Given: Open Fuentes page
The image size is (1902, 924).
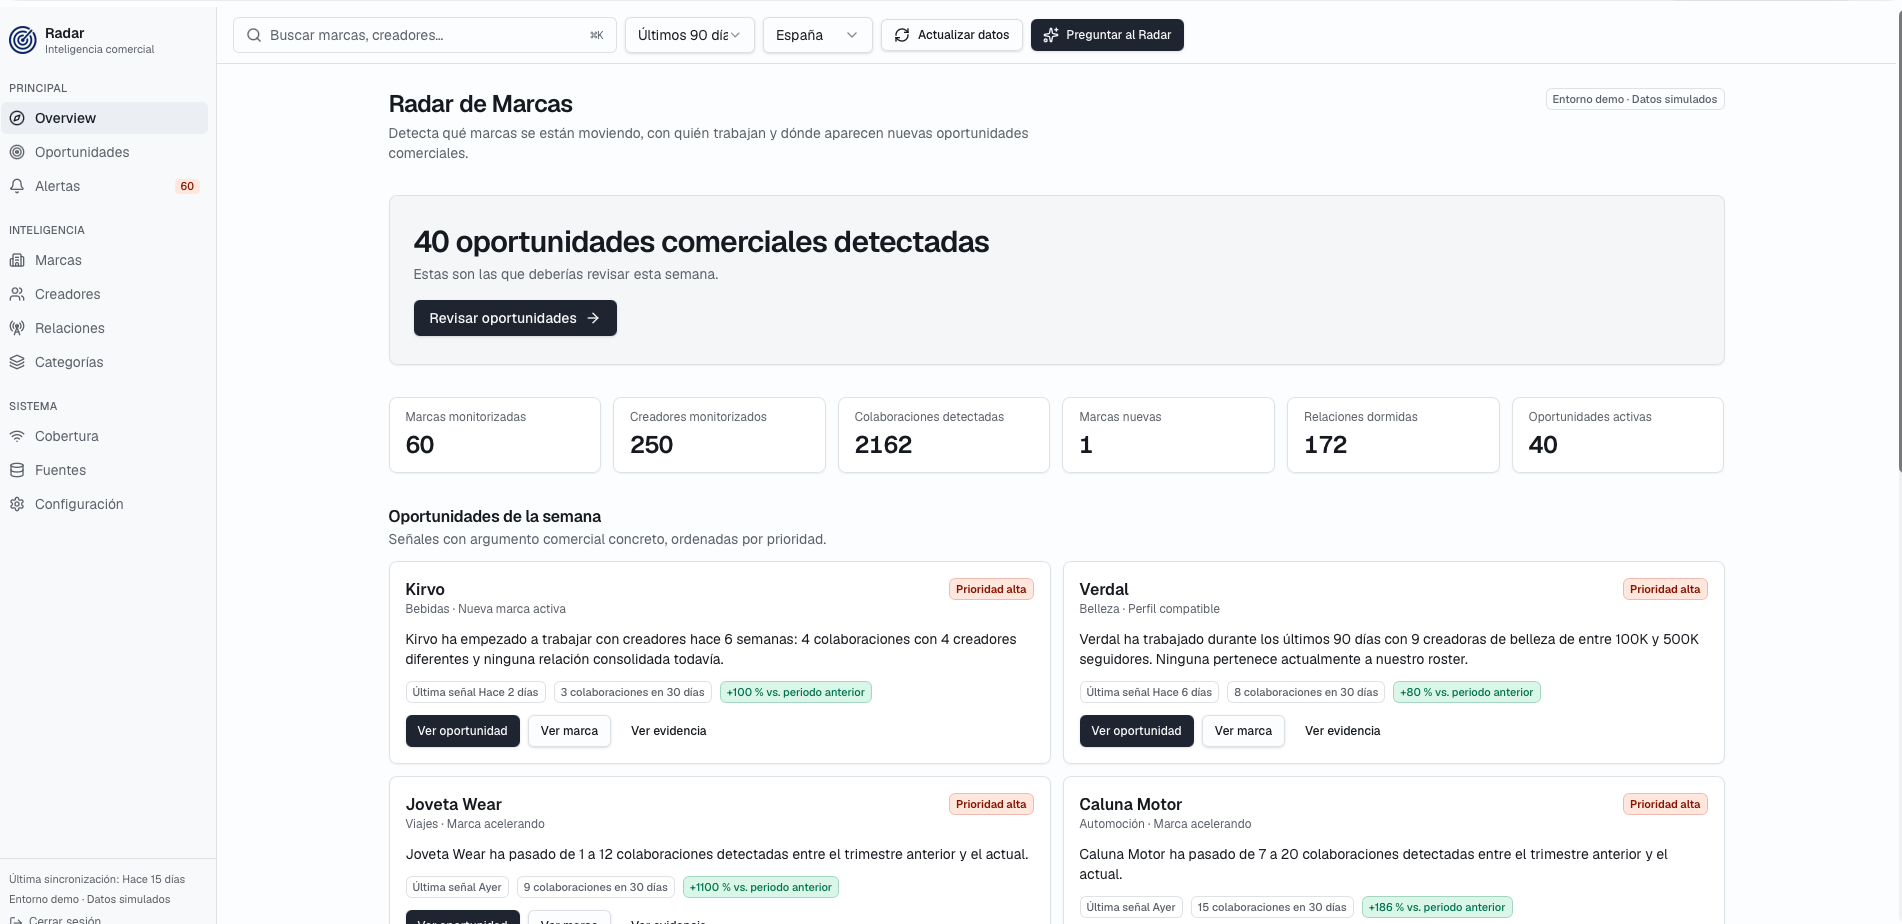Looking at the screenshot, I should click(105, 470).
